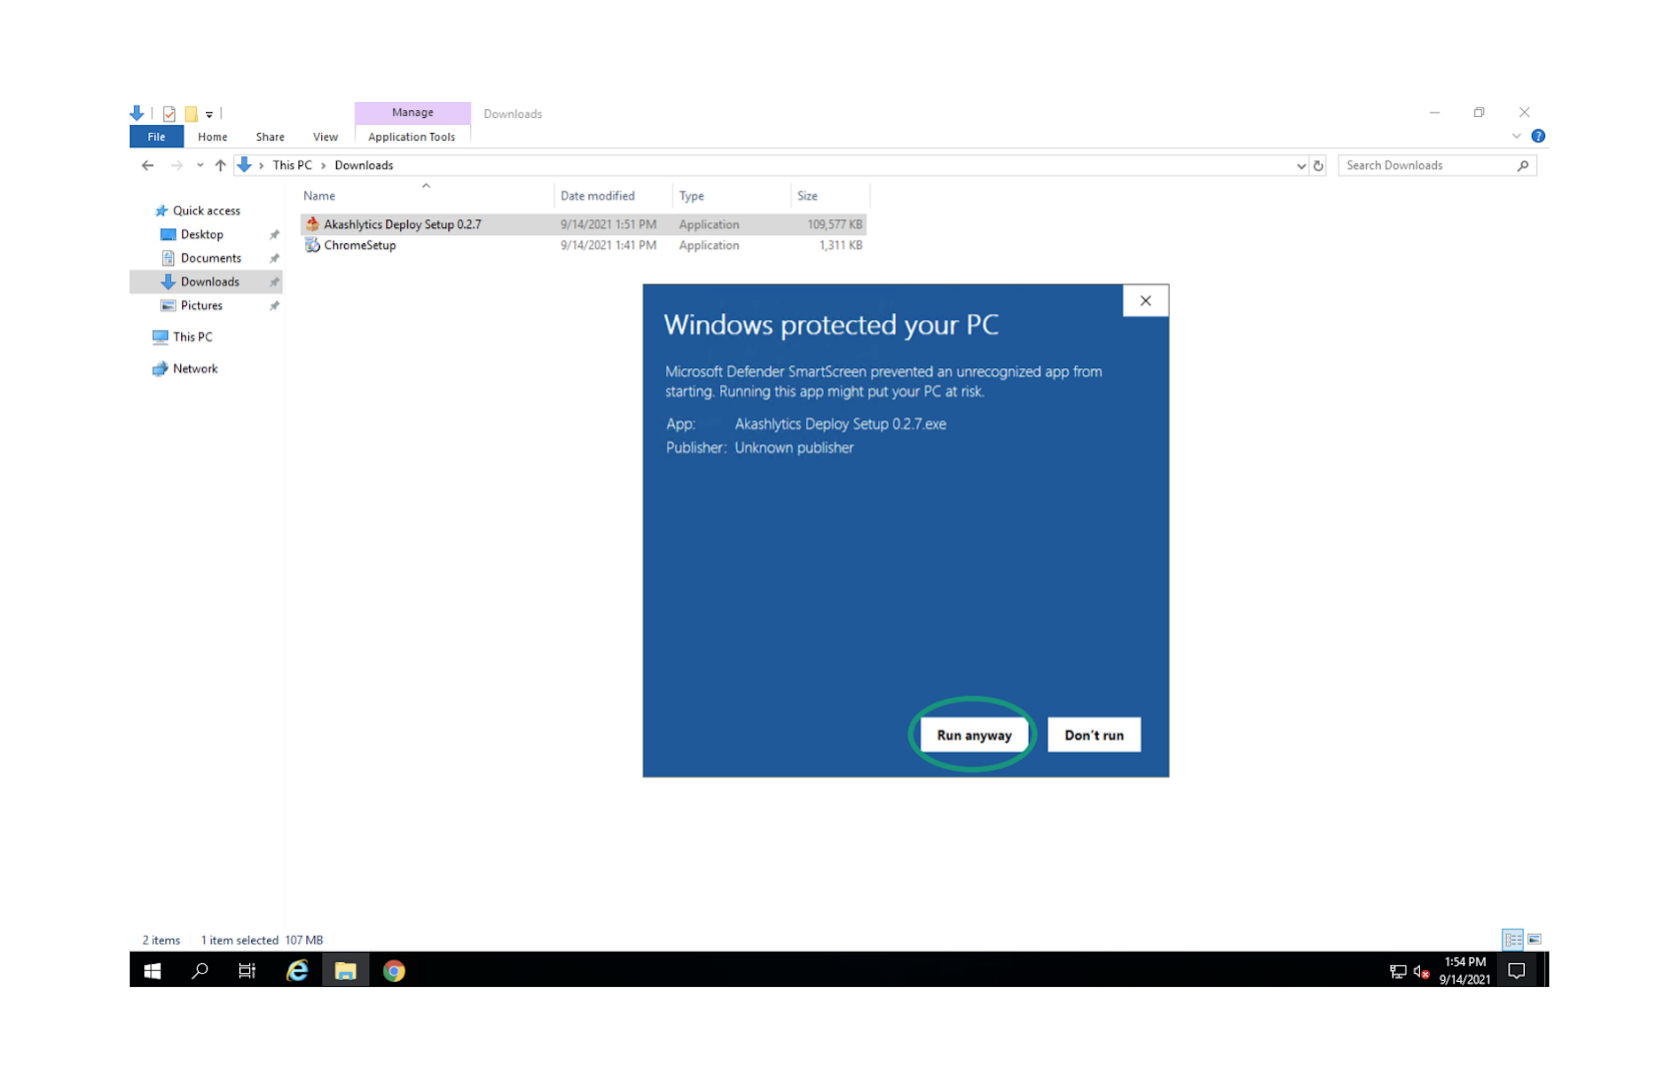
Task: Click the Manage contextual tab
Action: pos(412,113)
